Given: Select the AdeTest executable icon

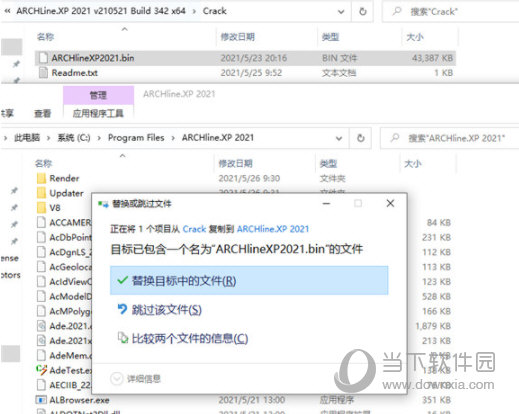Looking at the screenshot, I should click(x=41, y=370).
